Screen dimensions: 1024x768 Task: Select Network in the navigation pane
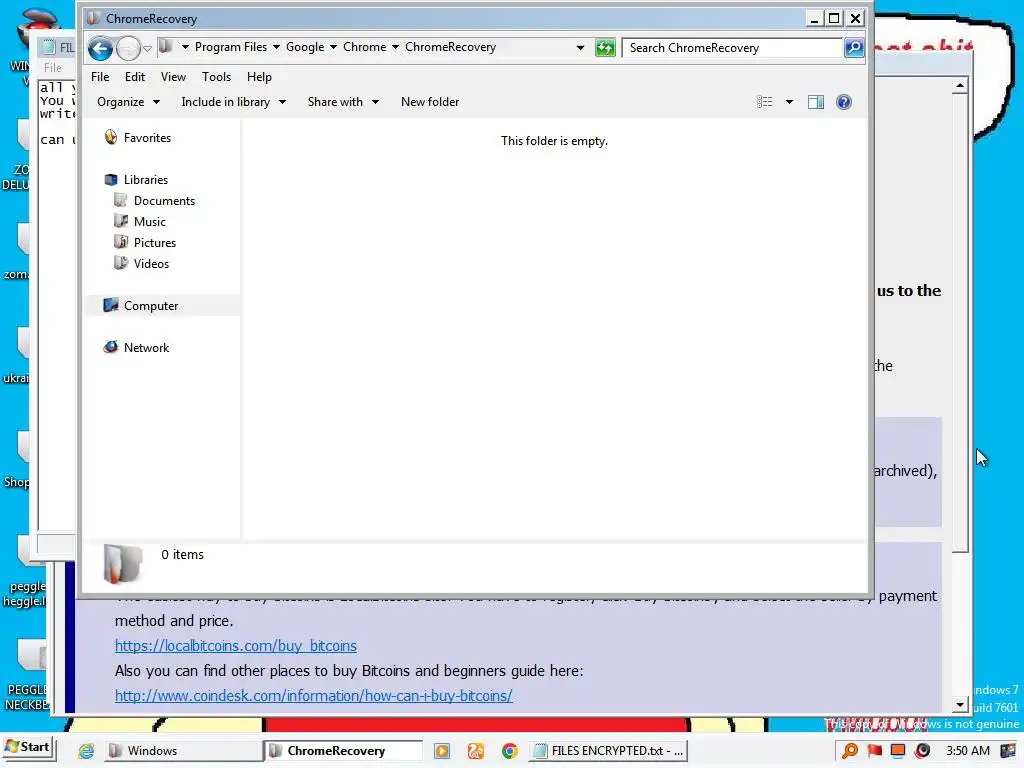click(146, 347)
